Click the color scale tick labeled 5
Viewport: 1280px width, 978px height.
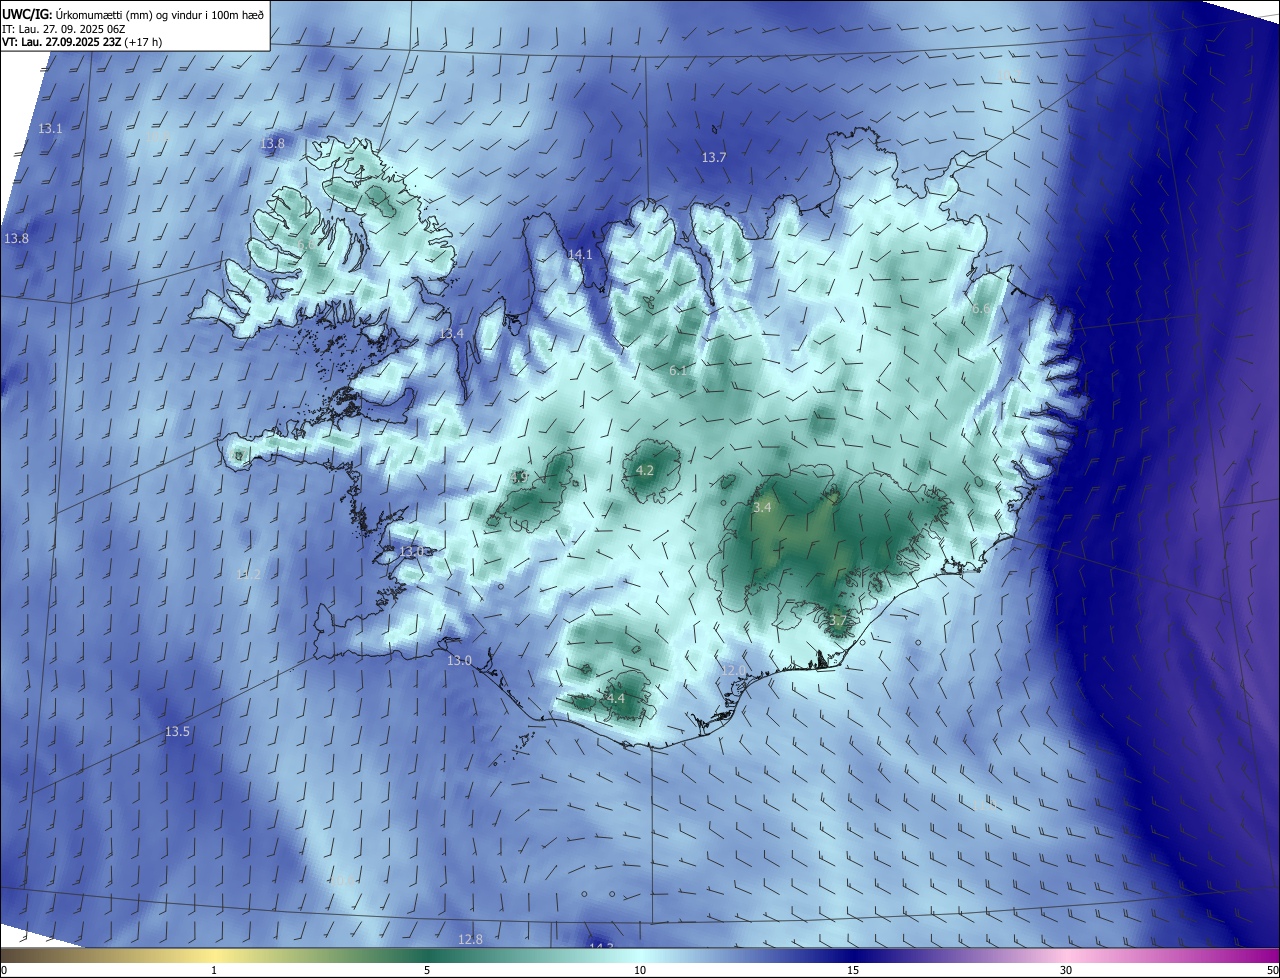pyautogui.click(x=427, y=970)
